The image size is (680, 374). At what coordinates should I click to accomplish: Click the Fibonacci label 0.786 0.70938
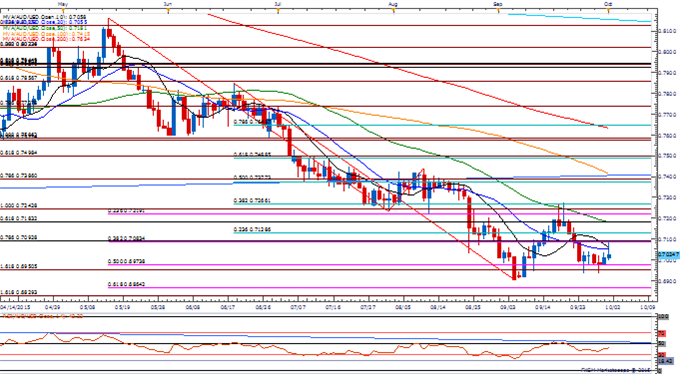click(x=19, y=237)
